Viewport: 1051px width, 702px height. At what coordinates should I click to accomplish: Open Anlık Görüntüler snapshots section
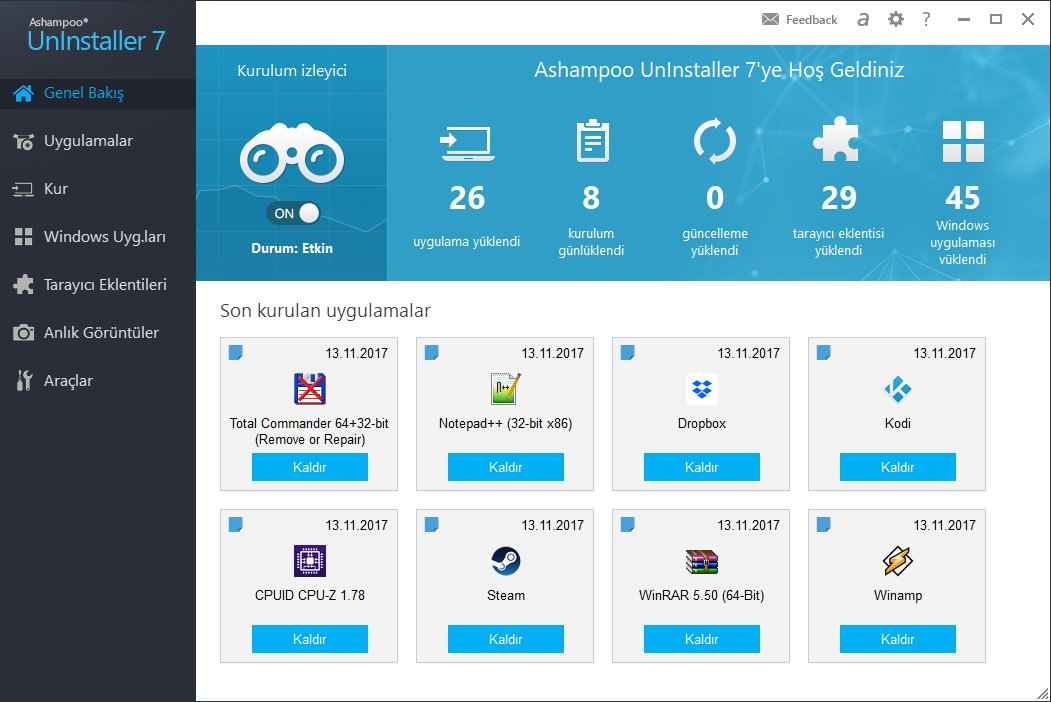101,333
